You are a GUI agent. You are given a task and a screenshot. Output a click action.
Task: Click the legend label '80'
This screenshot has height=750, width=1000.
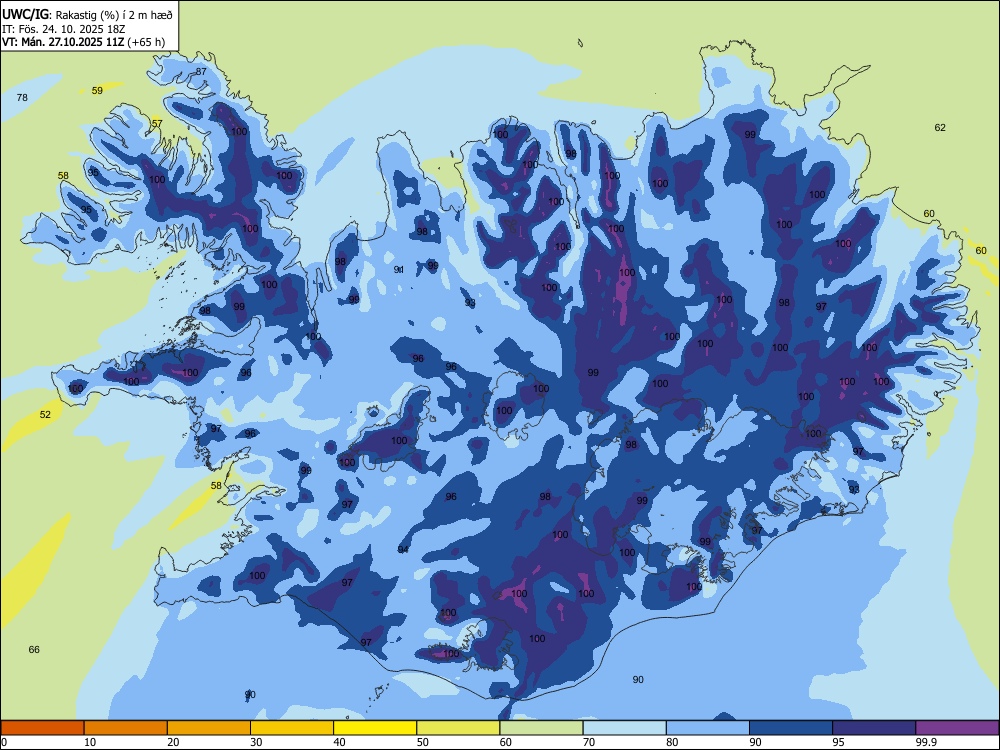click(672, 742)
